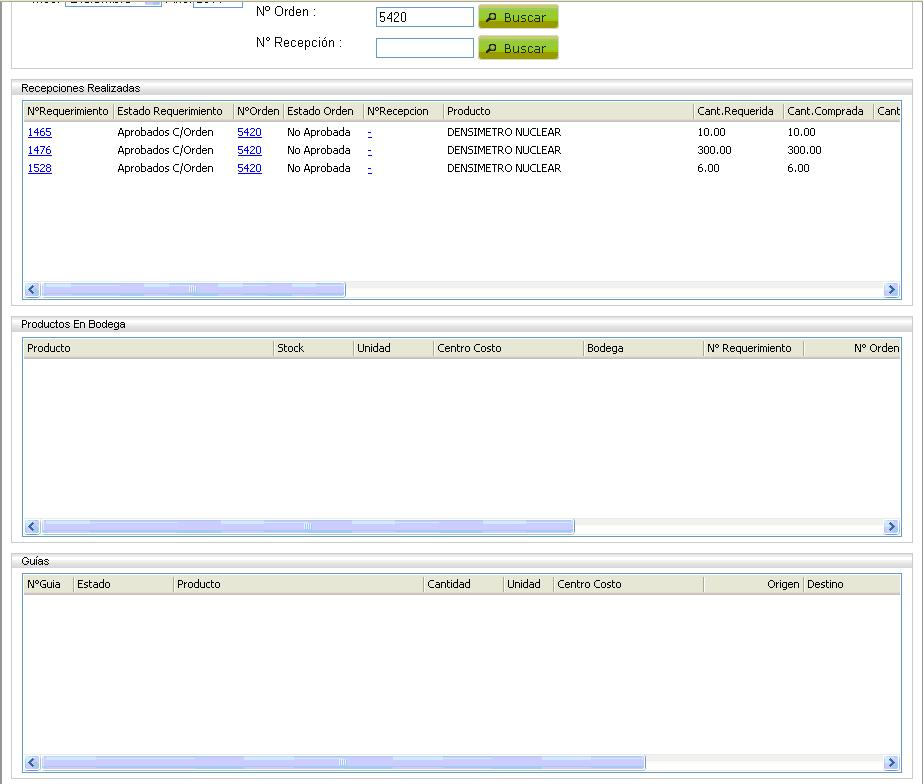Sort by Bodega column header

pos(643,348)
